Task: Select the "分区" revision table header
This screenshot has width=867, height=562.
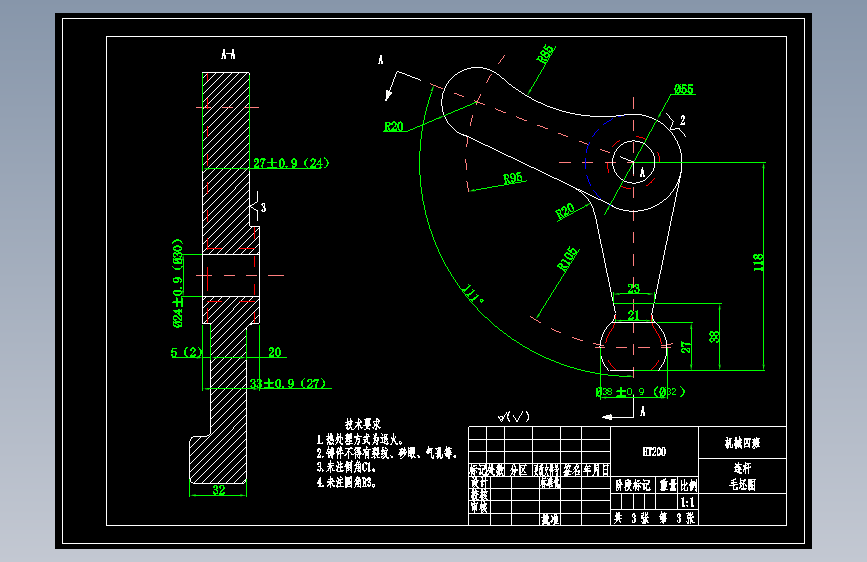Action: click(x=519, y=470)
